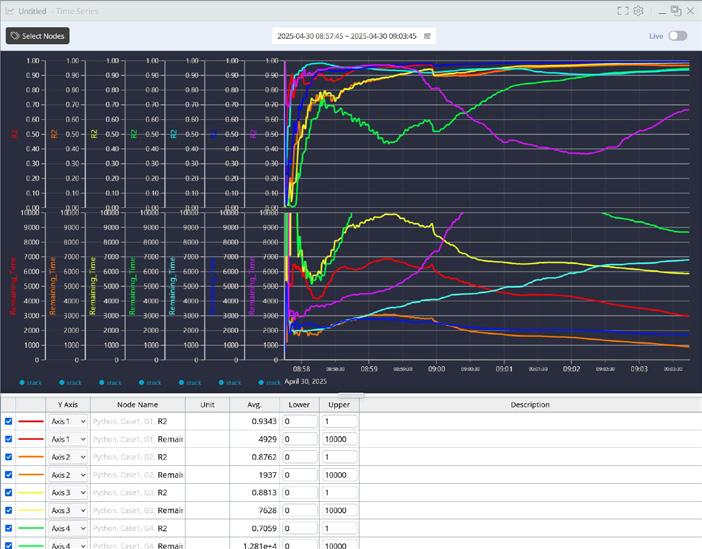Click the Node Name column header

[137, 404]
